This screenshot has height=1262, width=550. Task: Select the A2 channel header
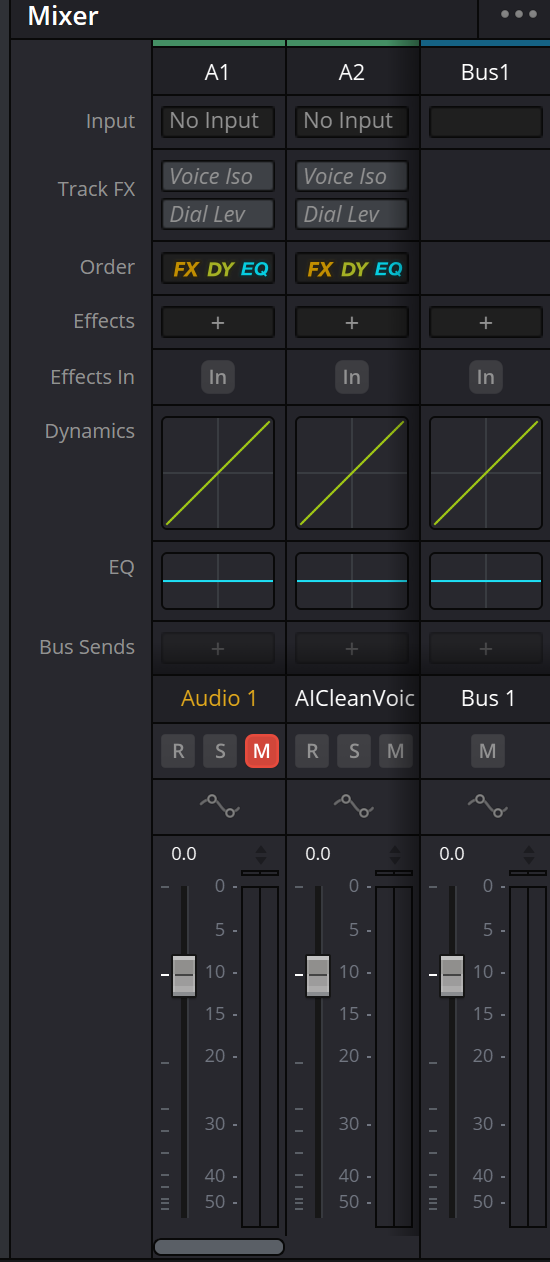[x=352, y=72]
